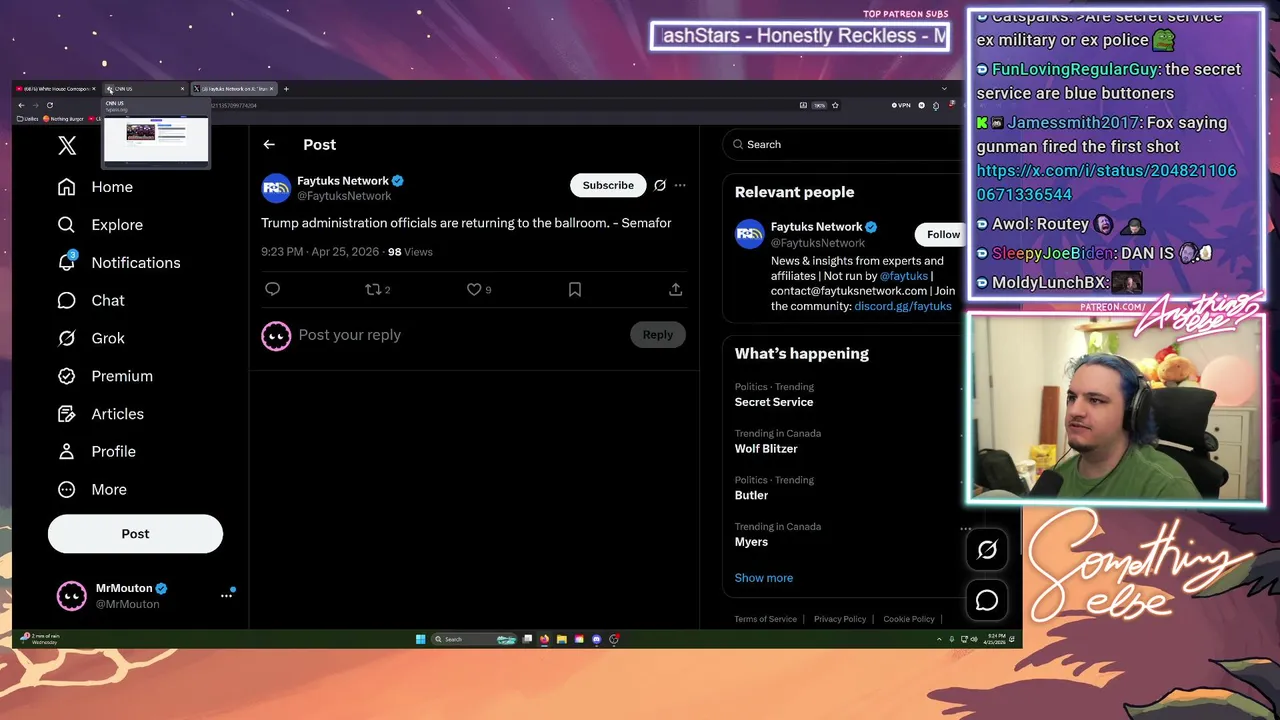Viewport: 1280px width, 720px height.
Task: Click the back arrow beside Post
Action: [269, 145]
